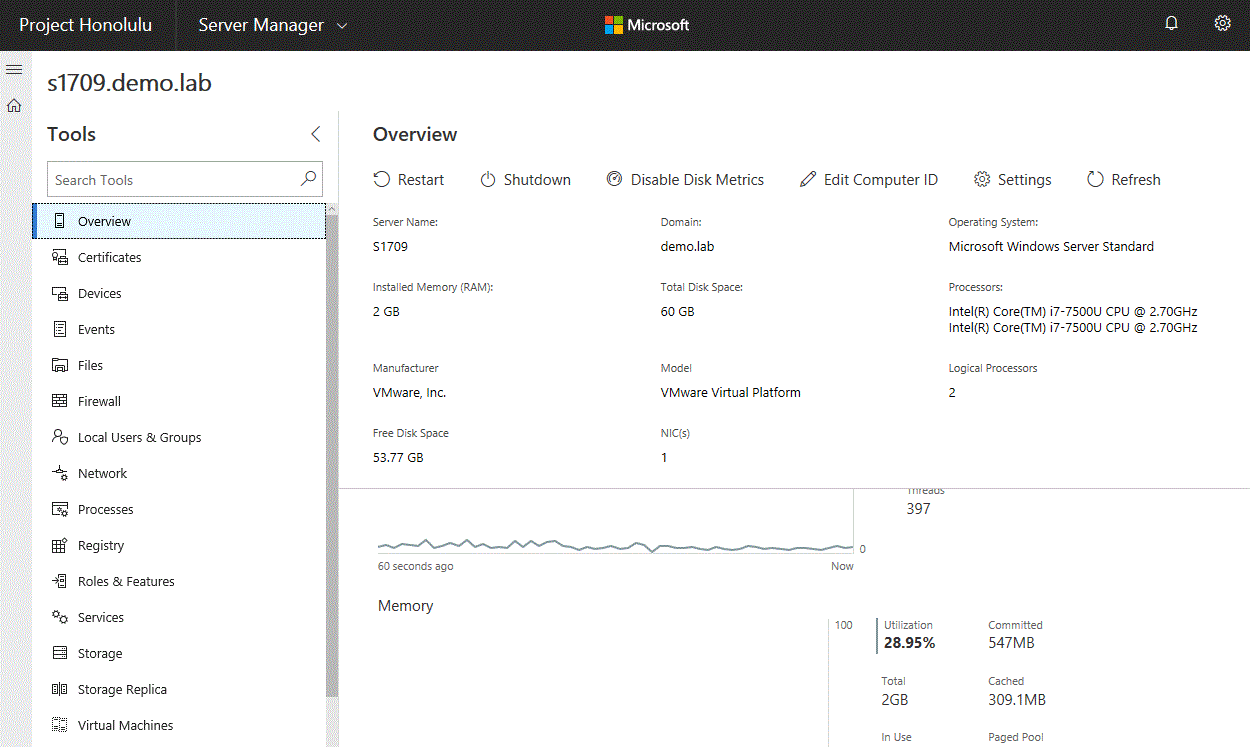Click Edit Computer ID
Image resolution: width=1250 pixels, height=747 pixels.
pyautogui.click(x=868, y=180)
